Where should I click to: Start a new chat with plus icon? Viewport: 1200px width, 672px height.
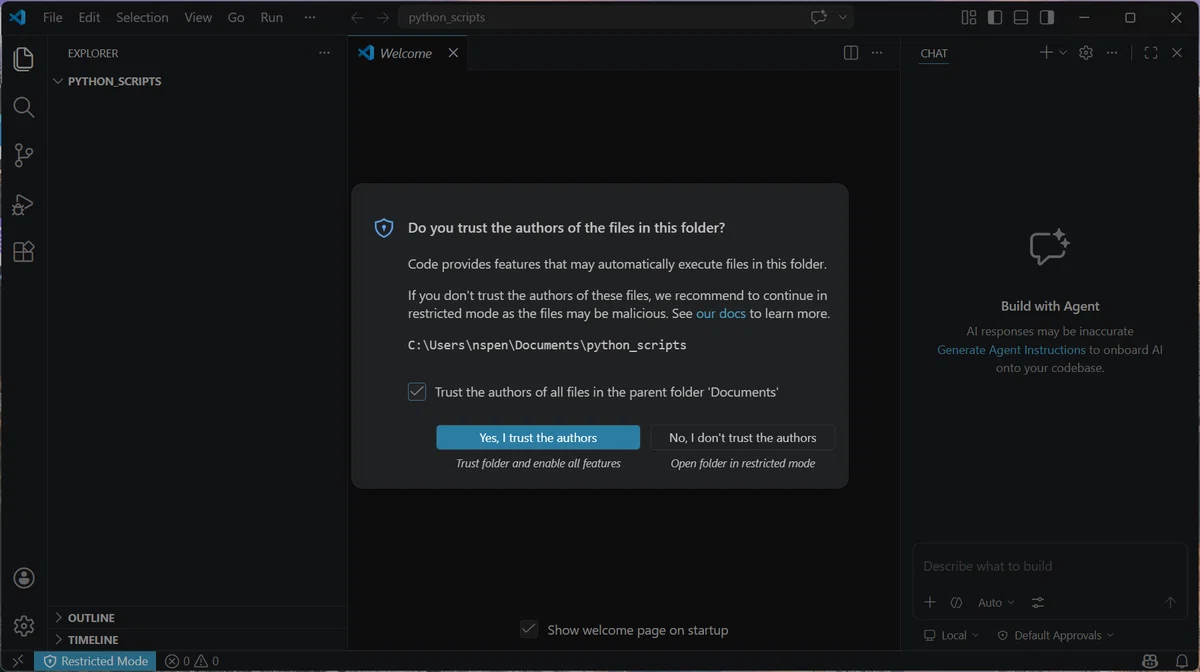[1046, 53]
